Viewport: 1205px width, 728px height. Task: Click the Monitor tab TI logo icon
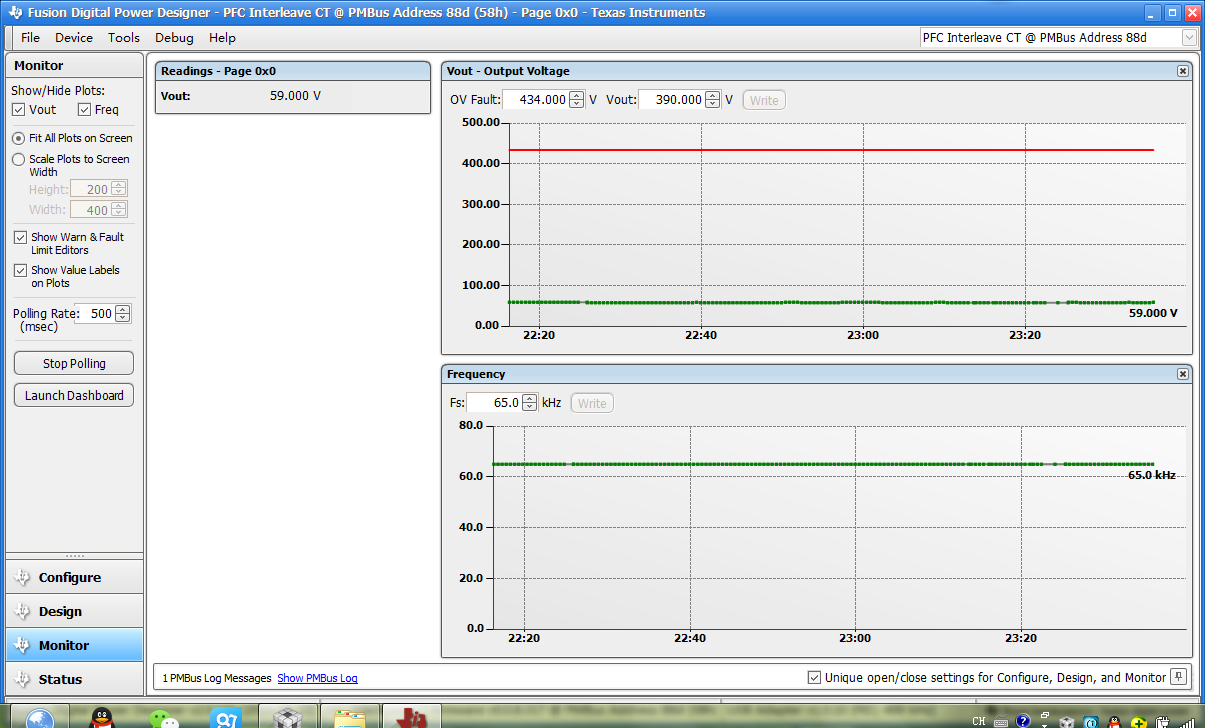(x=23, y=645)
